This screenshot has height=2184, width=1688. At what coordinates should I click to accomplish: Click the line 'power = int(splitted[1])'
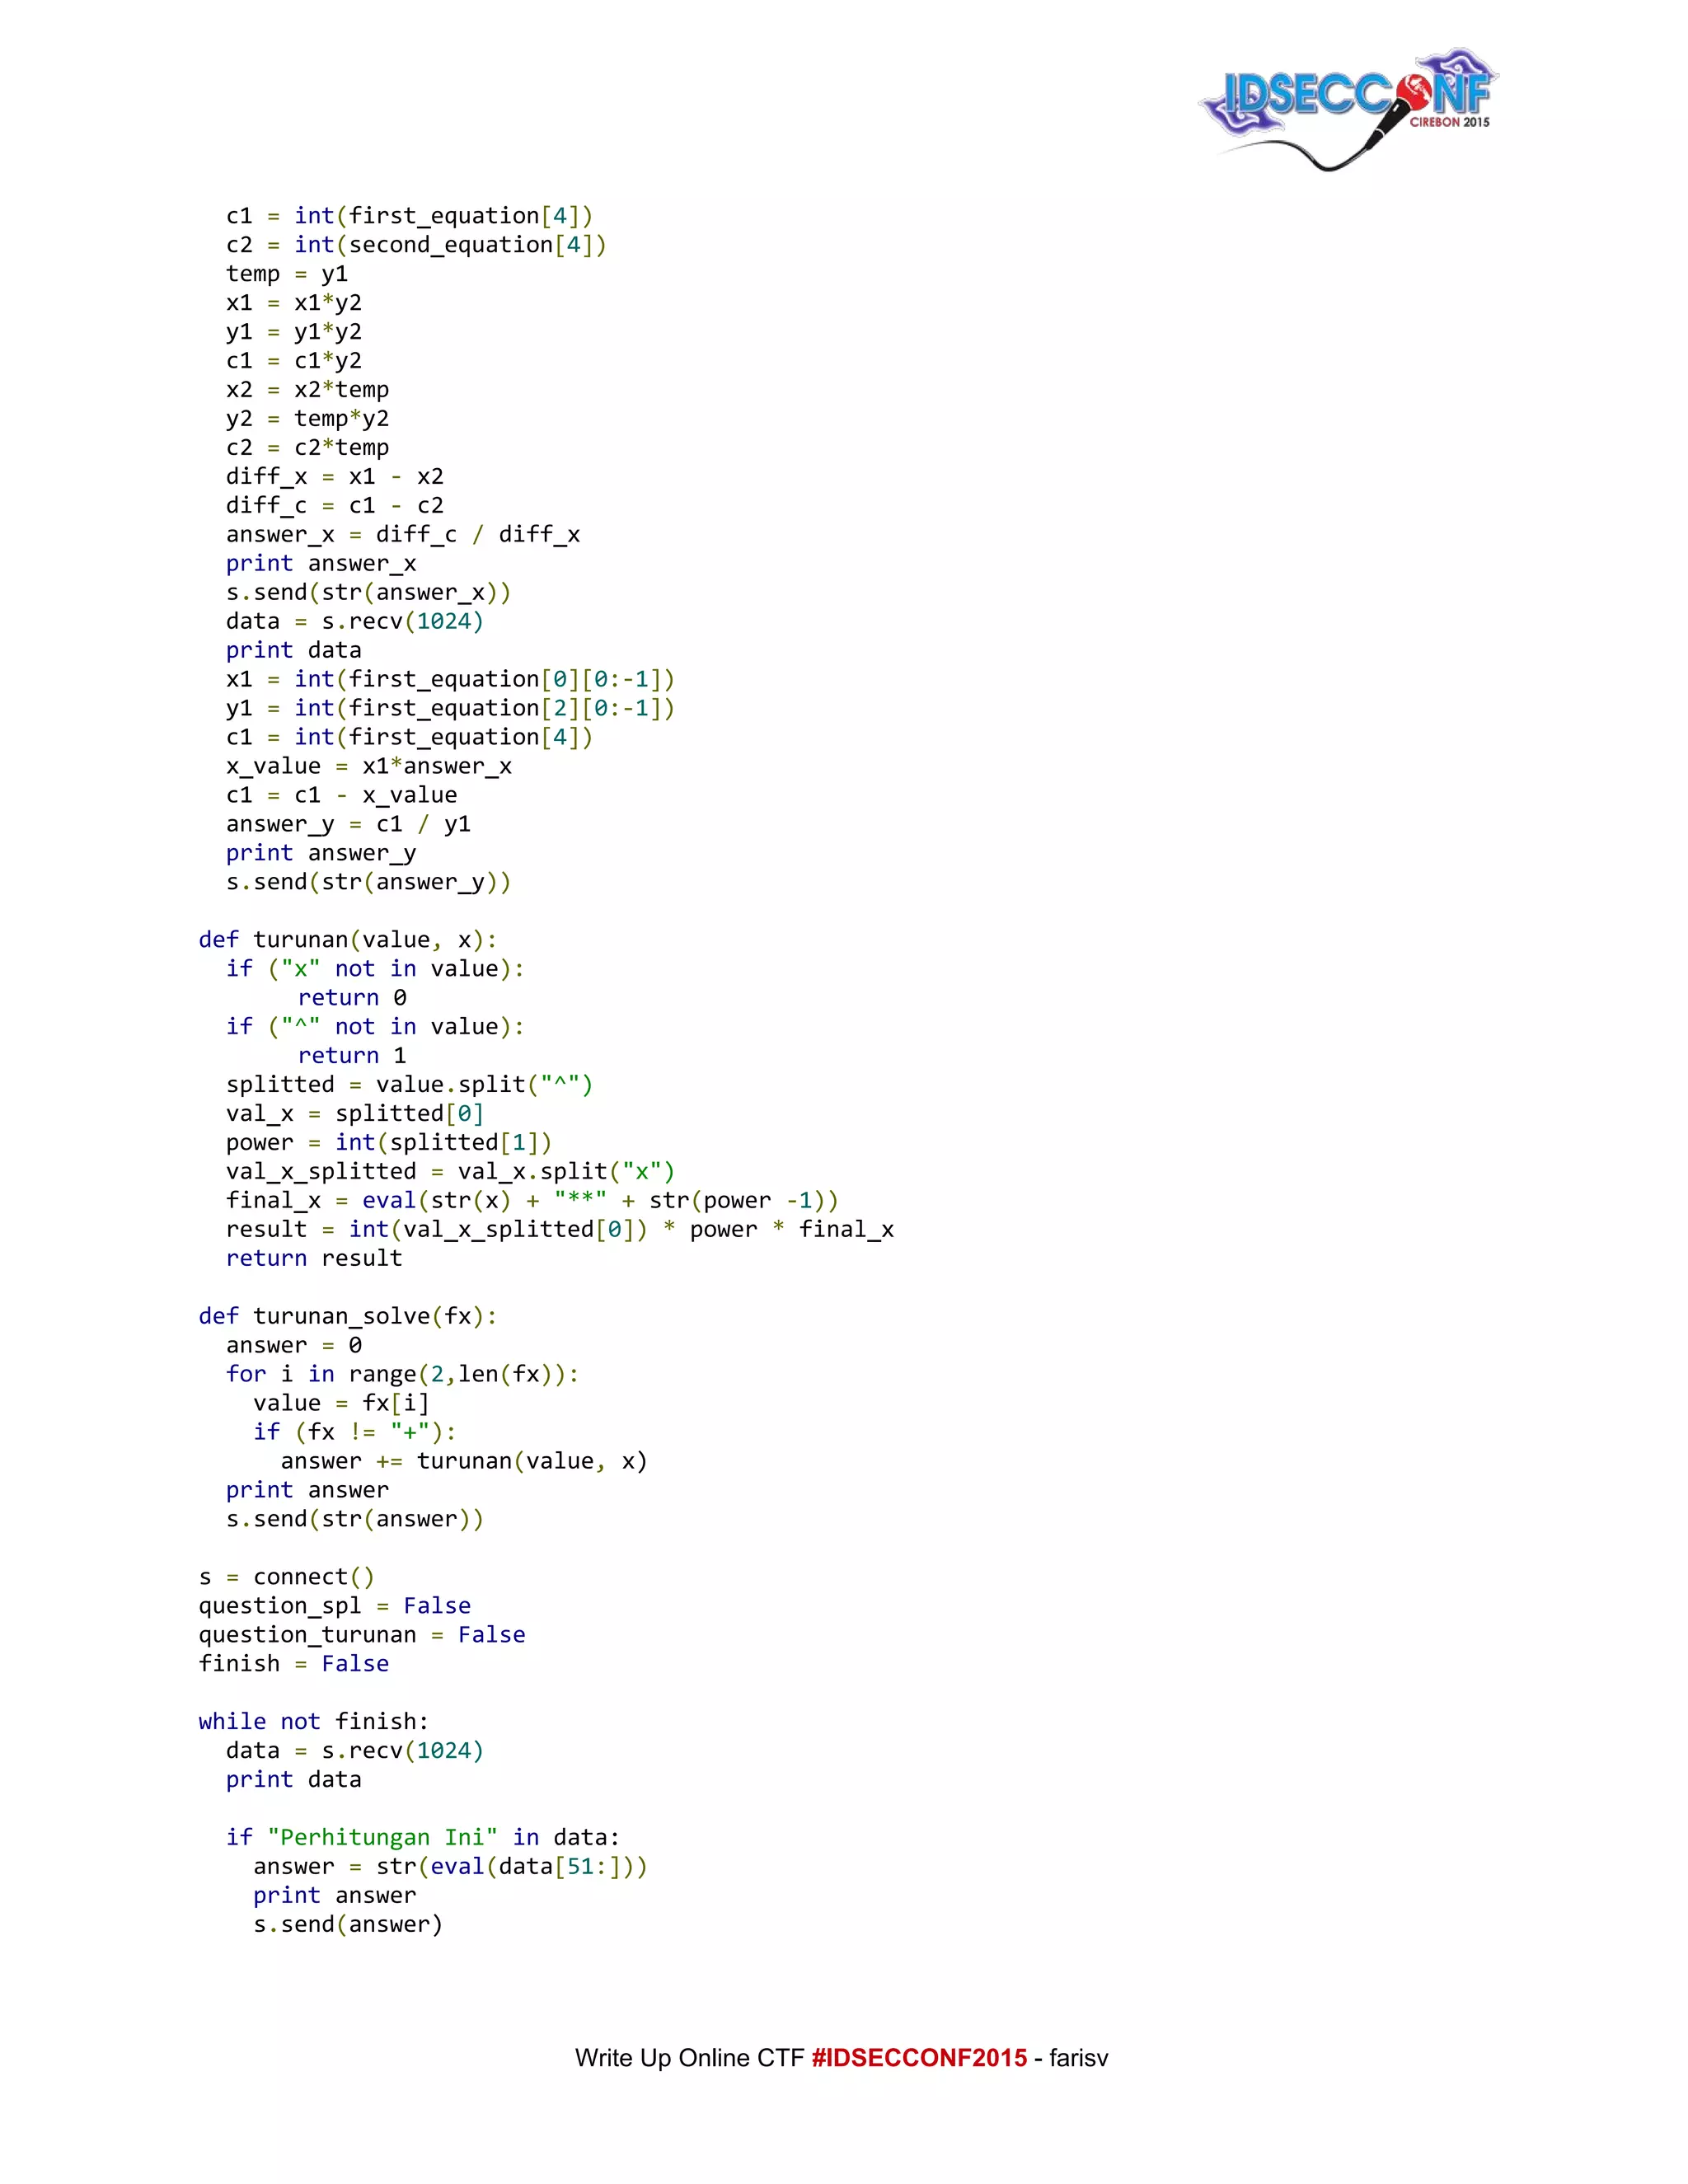[x=389, y=1143]
